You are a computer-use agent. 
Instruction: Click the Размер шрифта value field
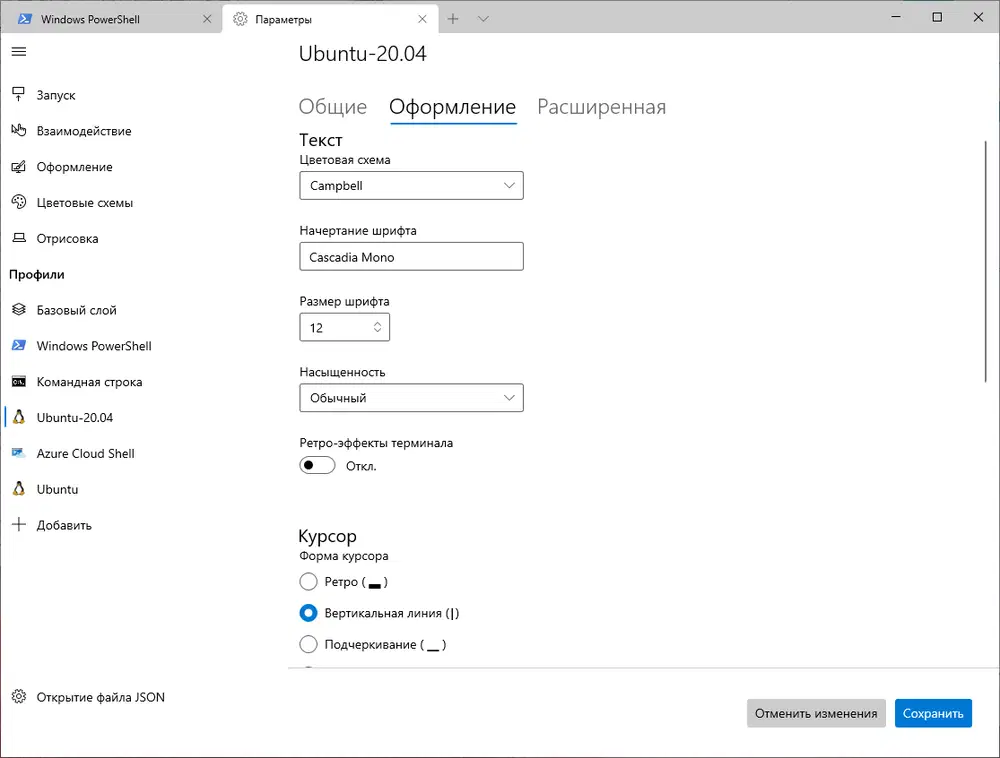click(344, 327)
